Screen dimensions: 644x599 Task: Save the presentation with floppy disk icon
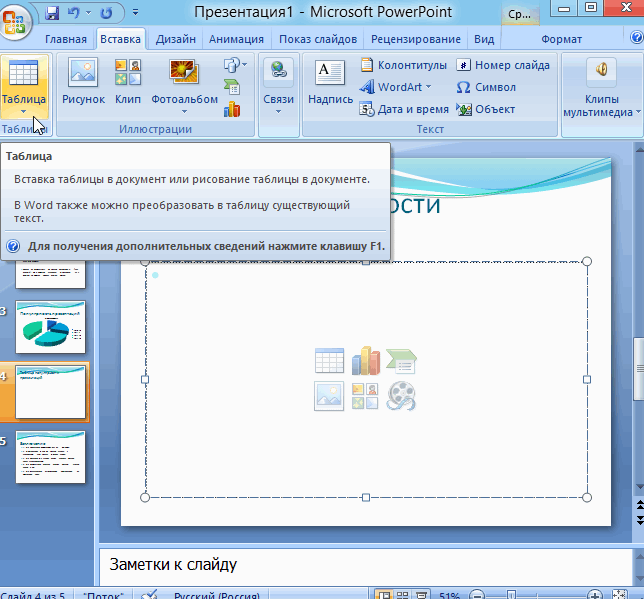point(52,13)
